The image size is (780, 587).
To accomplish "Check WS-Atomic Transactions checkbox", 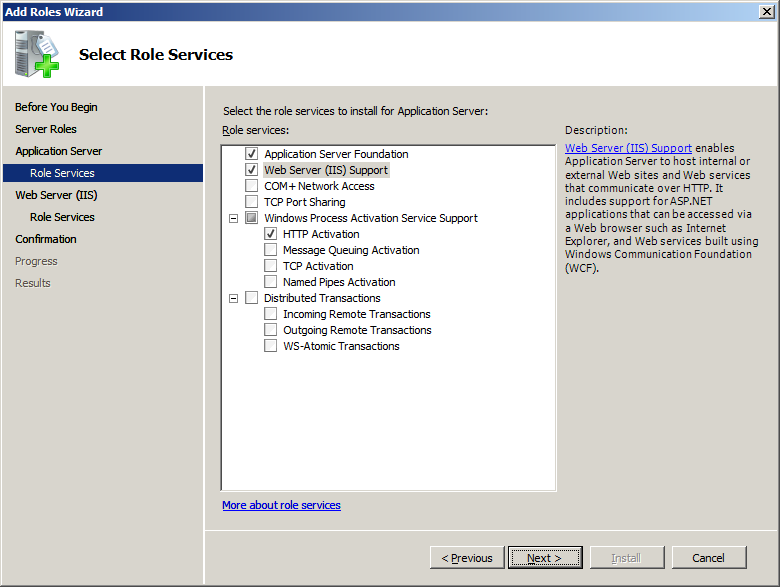I will coord(271,346).
